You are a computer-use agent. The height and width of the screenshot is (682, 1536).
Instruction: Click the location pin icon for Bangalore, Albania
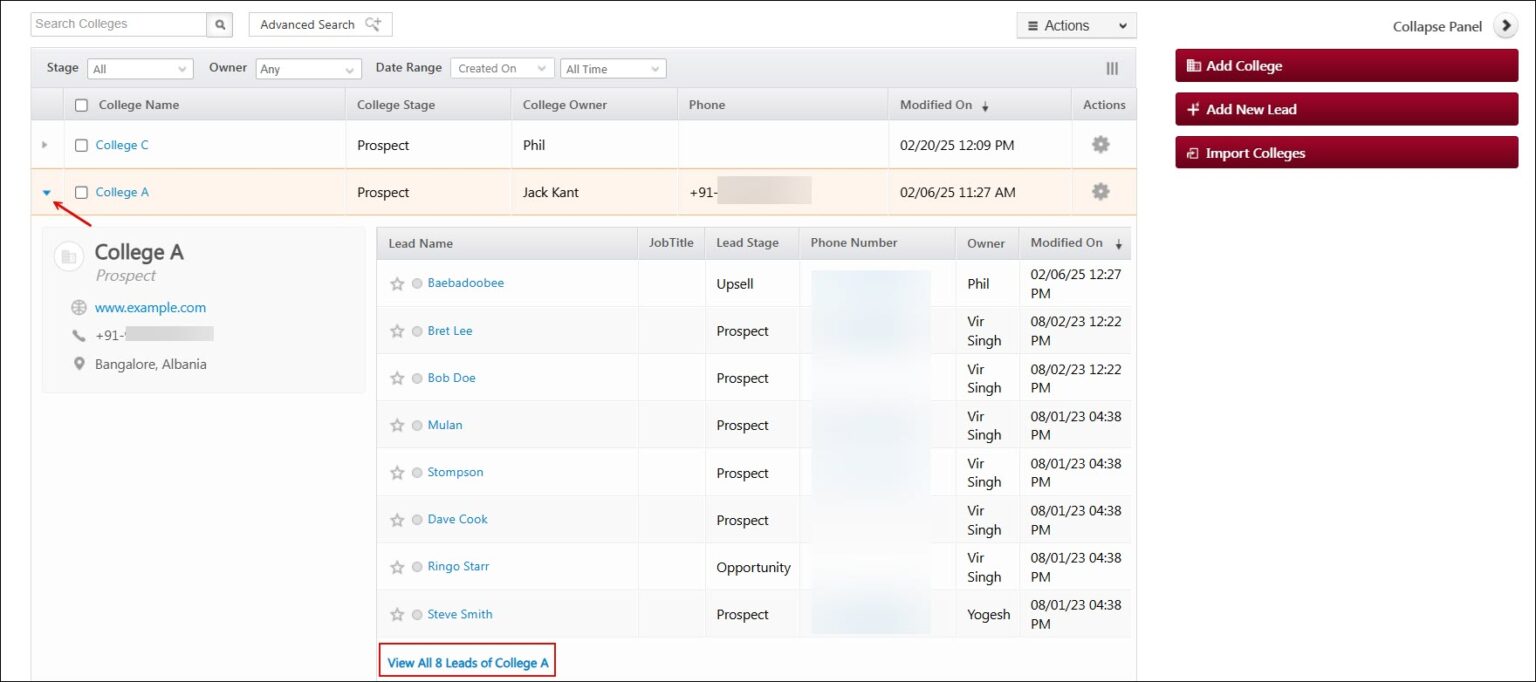click(x=80, y=364)
